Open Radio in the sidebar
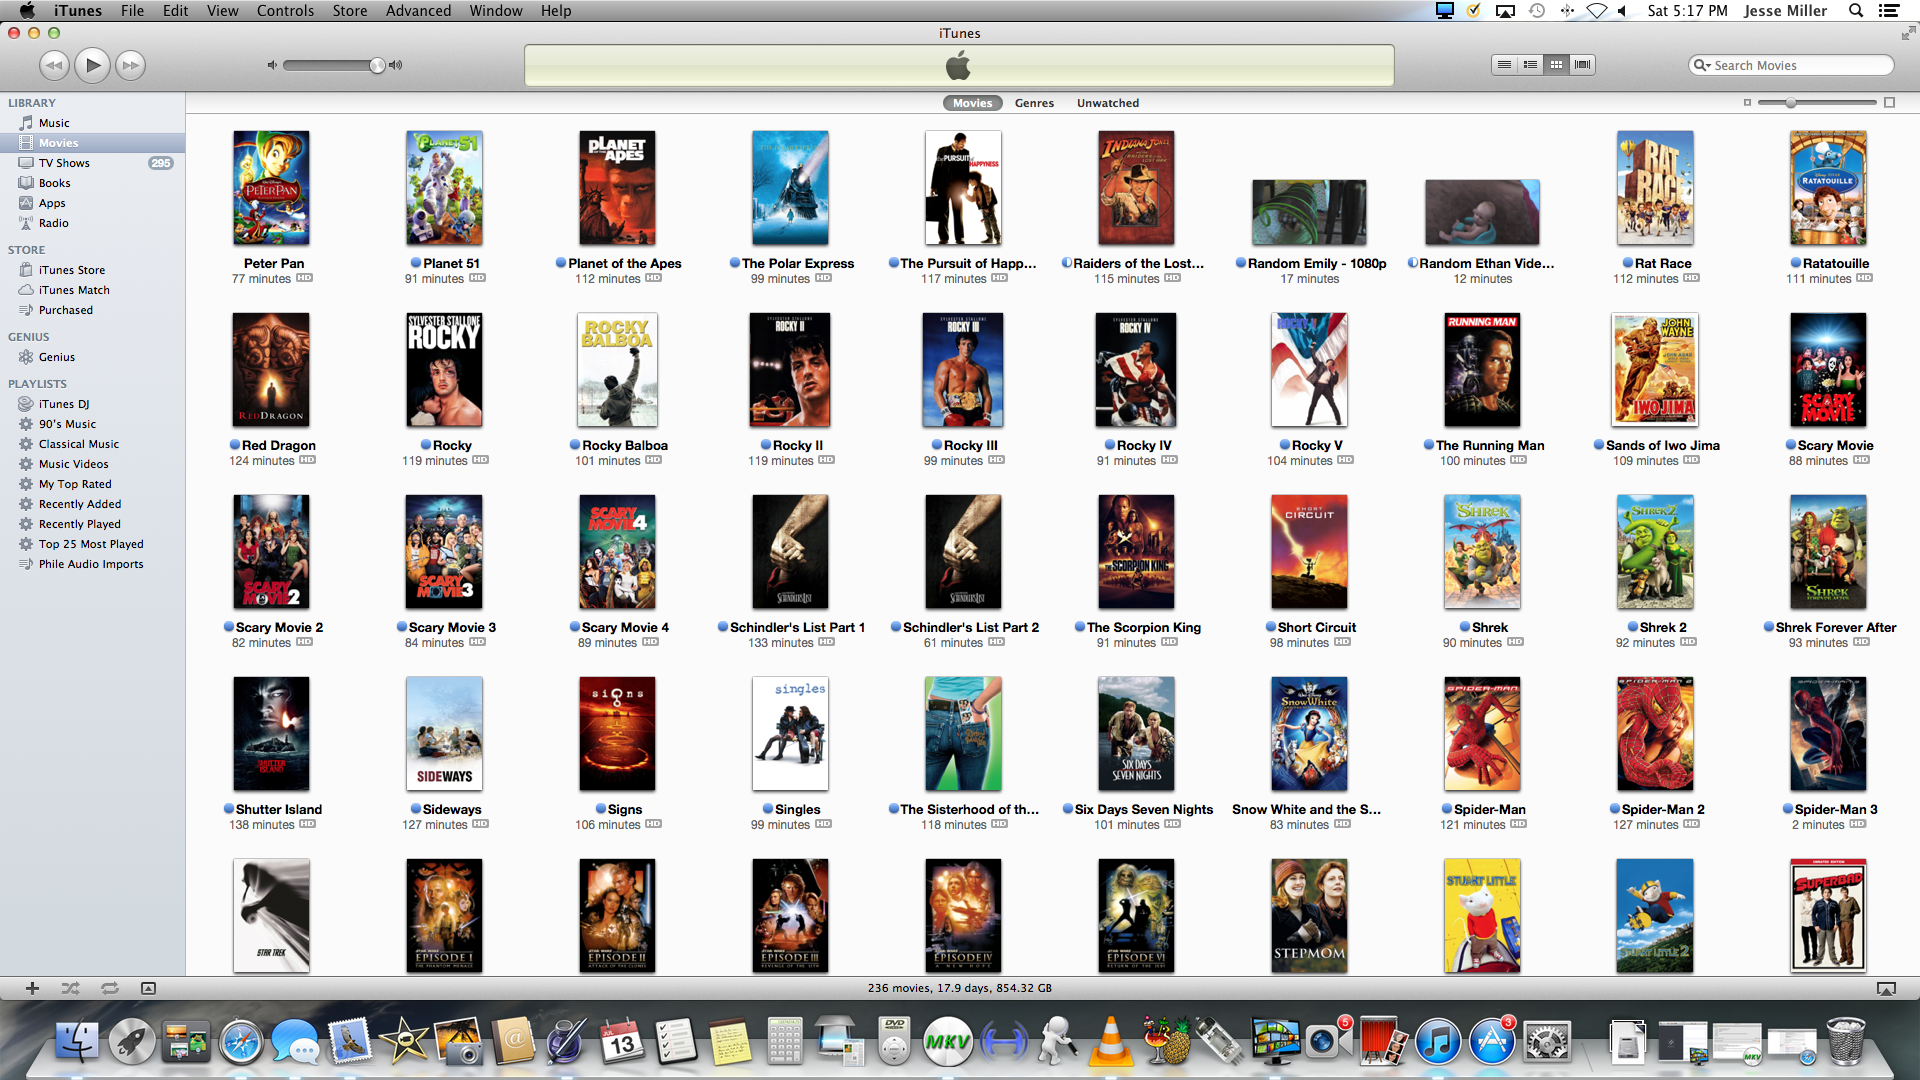This screenshot has height=1080, width=1920. tap(53, 223)
